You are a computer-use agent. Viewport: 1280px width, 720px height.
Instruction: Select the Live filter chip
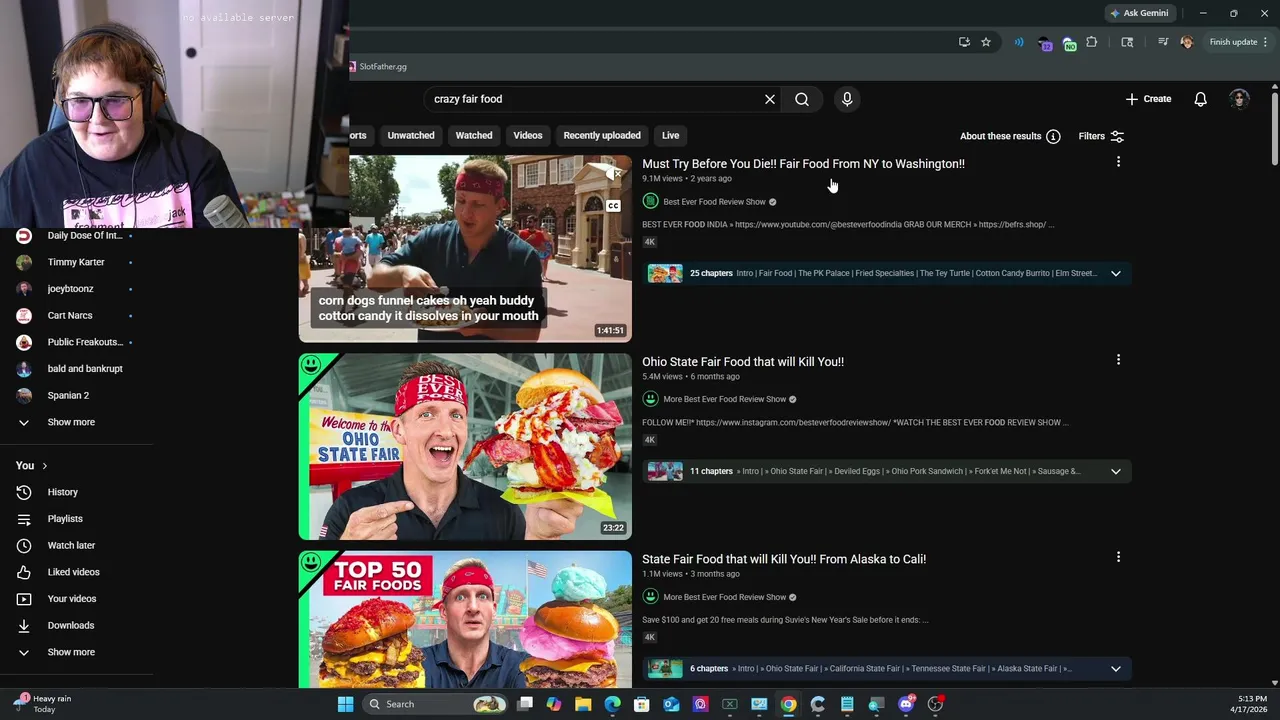pyautogui.click(x=670, y=135)
